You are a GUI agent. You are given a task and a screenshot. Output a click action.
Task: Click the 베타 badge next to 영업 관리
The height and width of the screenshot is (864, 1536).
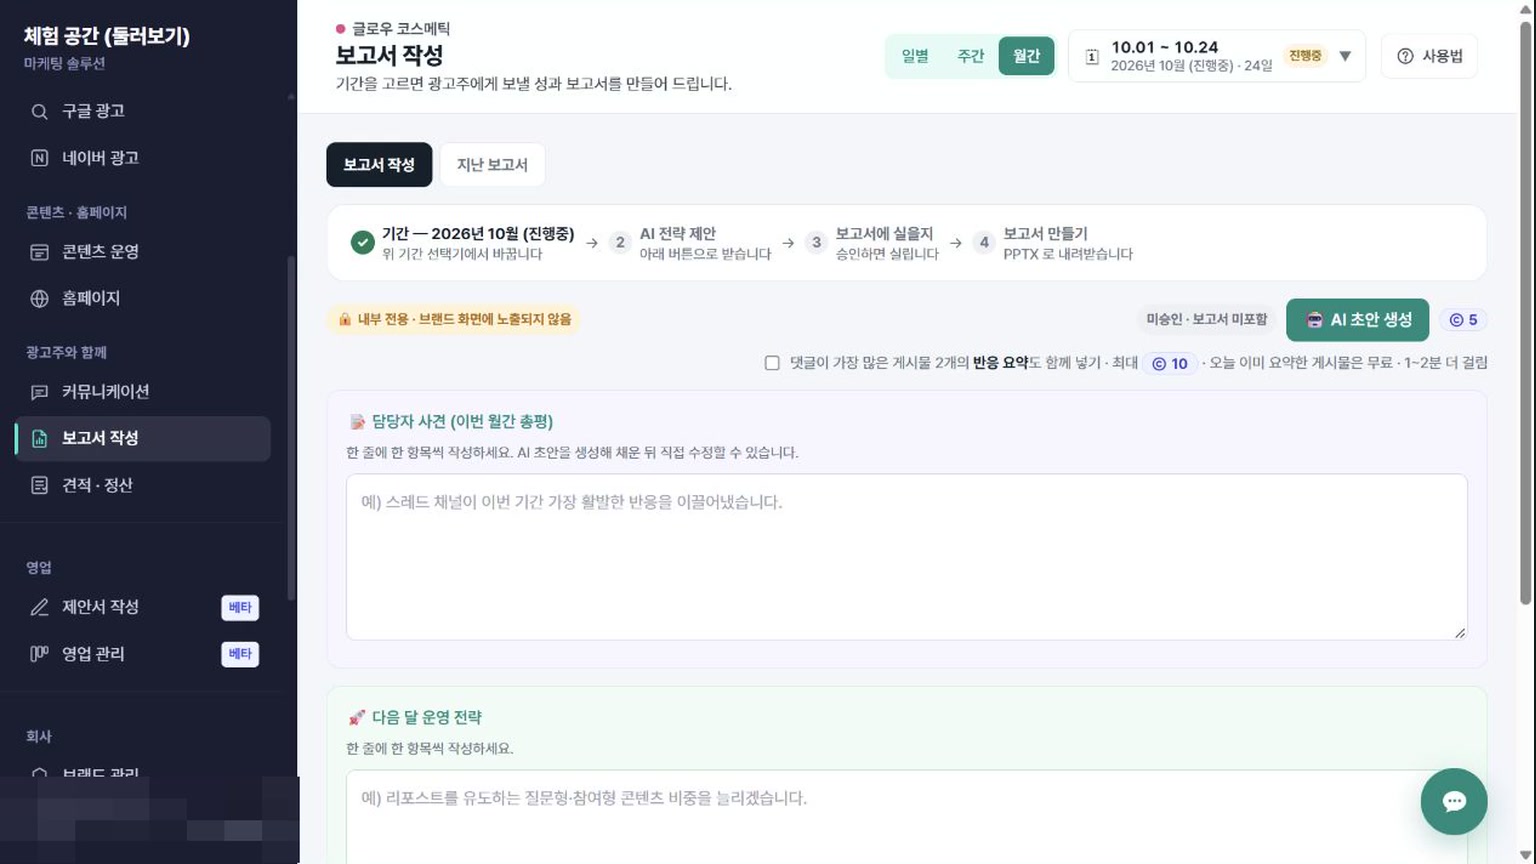[240, 654]
